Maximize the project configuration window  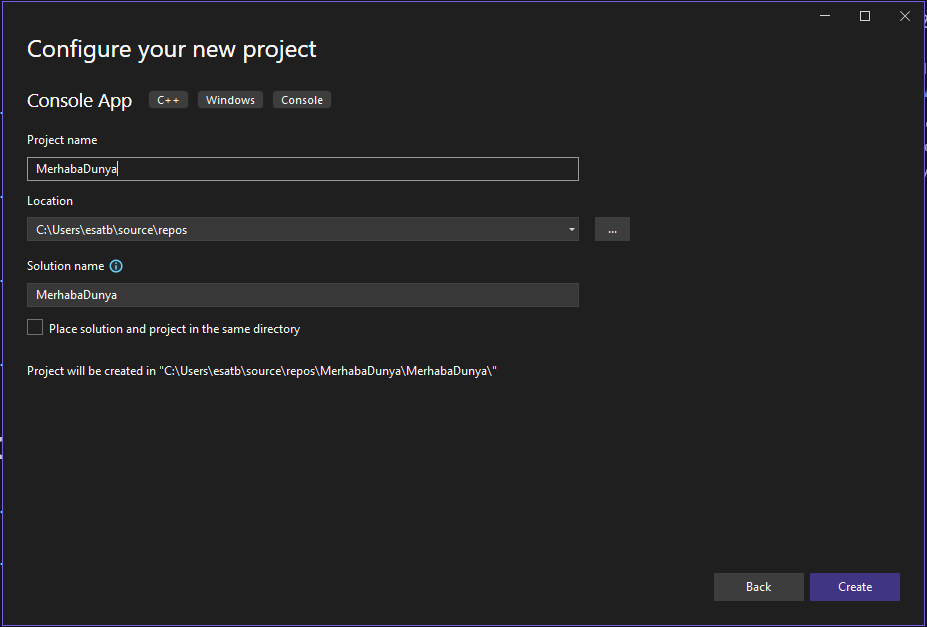point(865,16)
